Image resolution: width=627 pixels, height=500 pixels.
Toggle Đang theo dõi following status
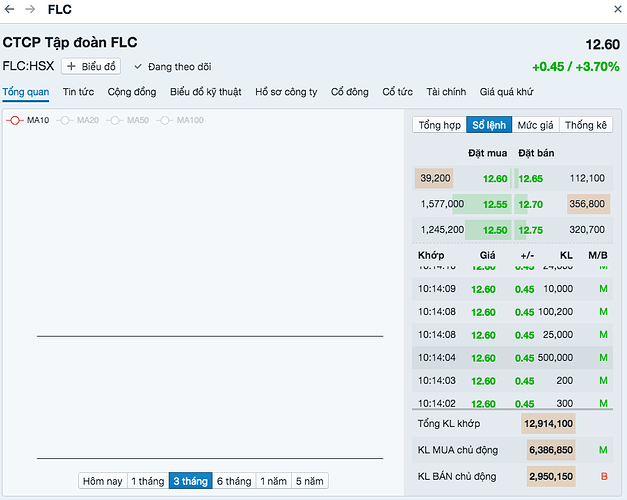(x=173, y=67)
